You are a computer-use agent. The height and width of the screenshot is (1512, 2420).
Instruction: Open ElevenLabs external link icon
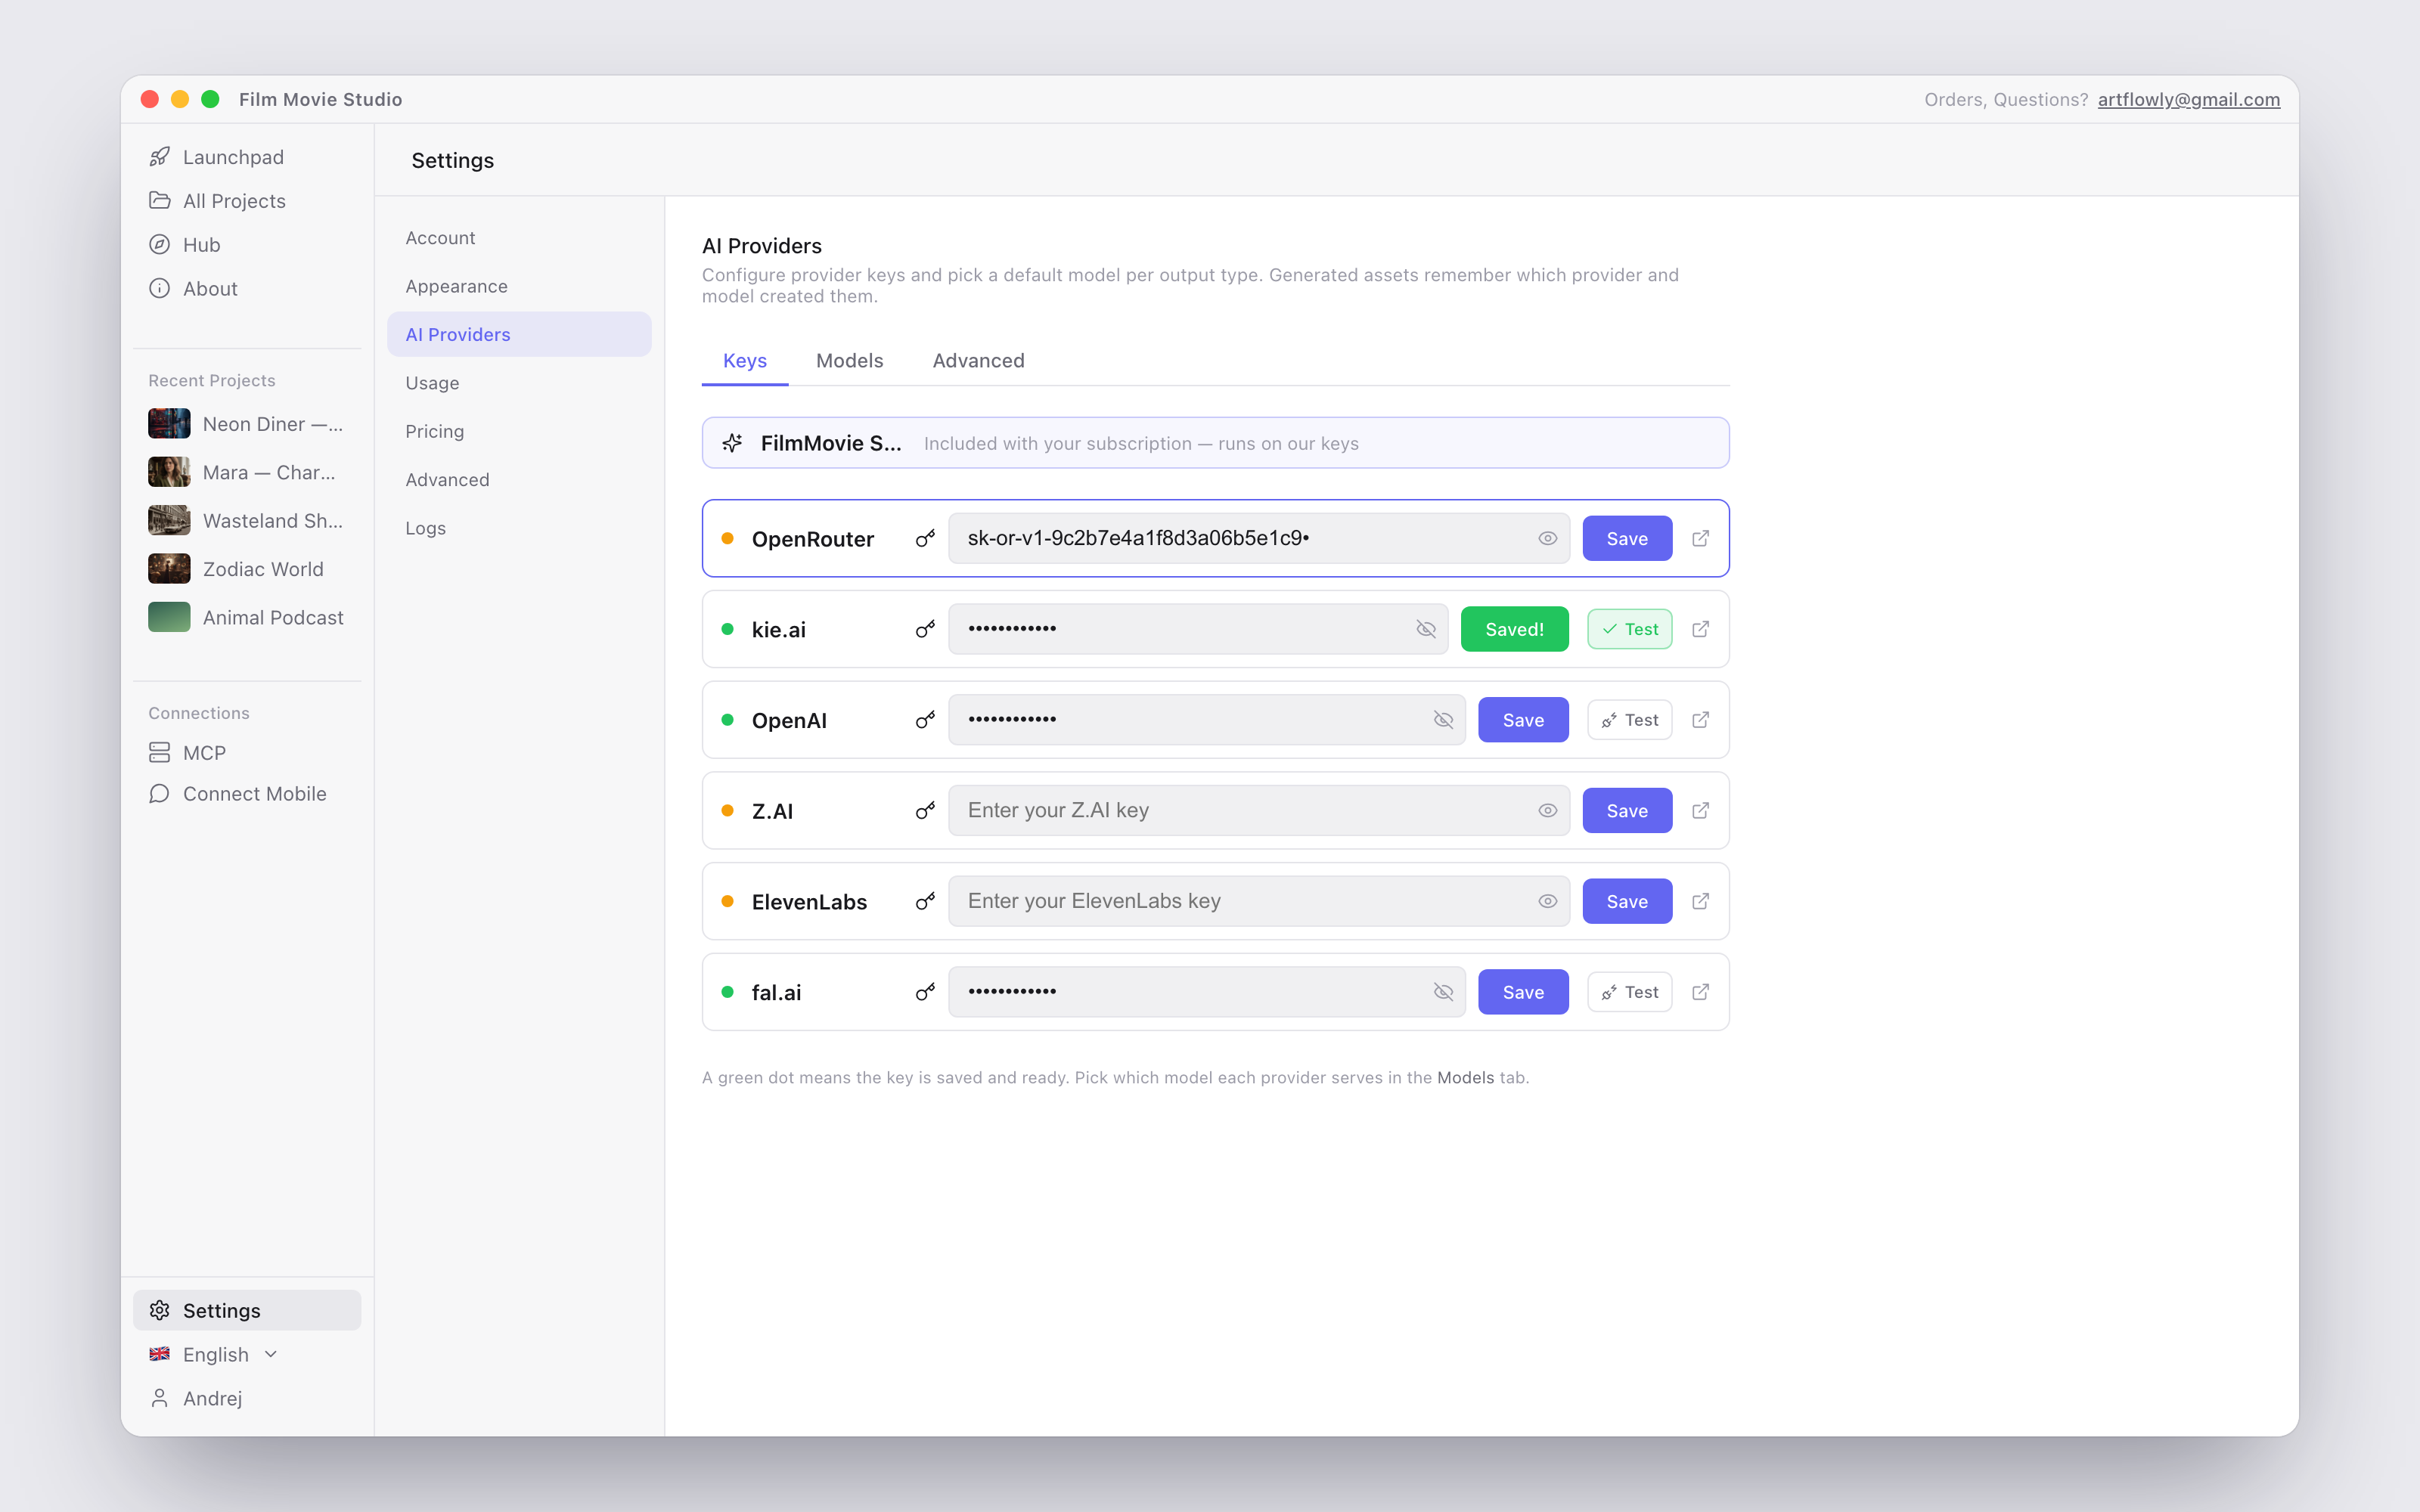1700,901
